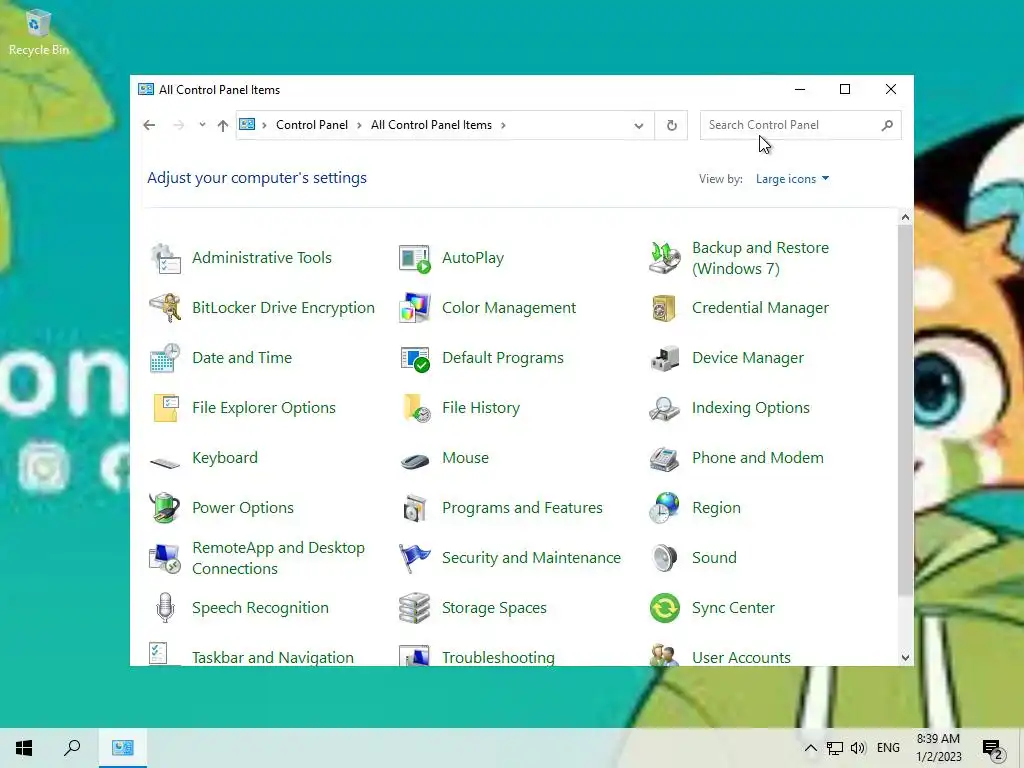Click the Search Control Panel field
This screenshot has width=1024, height=768.
801,125
